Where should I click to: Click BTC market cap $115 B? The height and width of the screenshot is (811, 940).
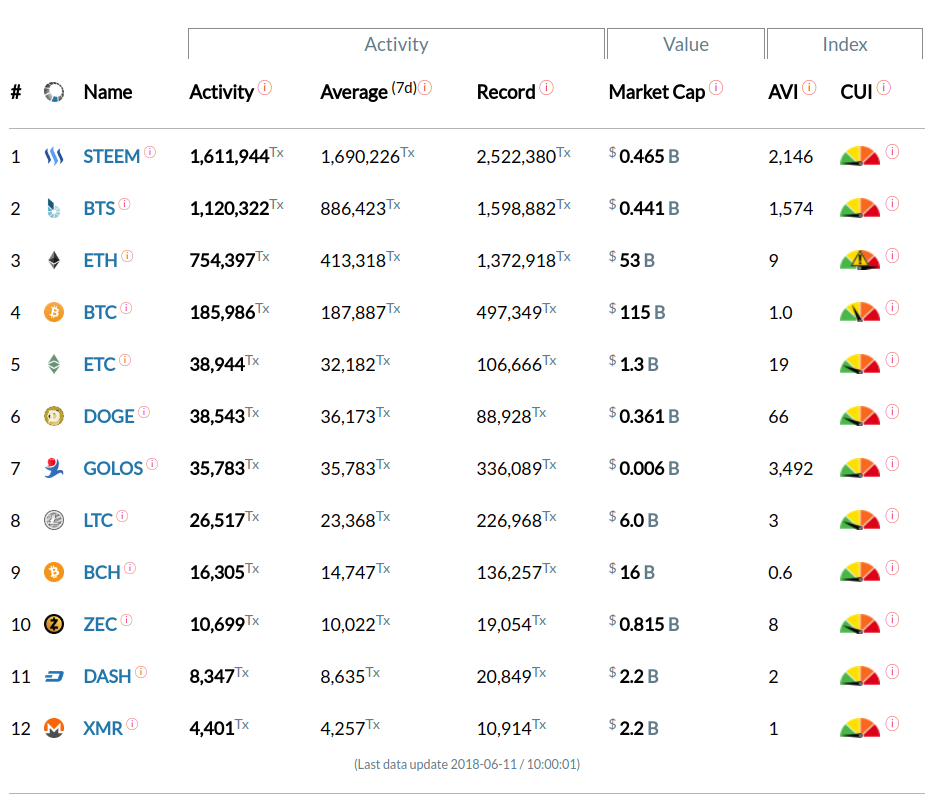point(637,312)
